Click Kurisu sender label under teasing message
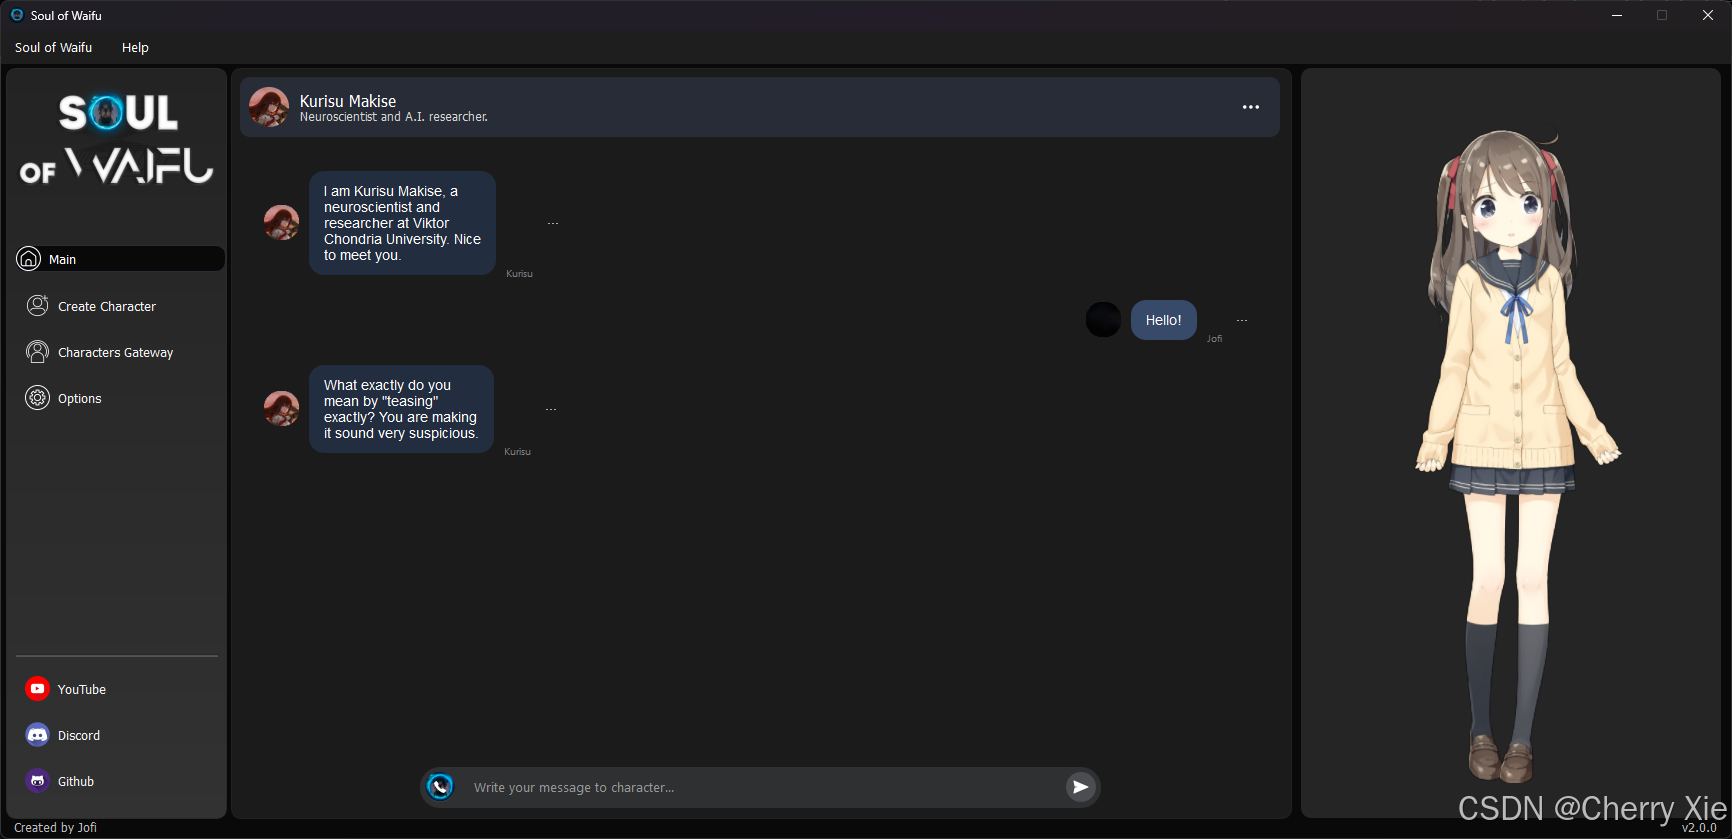The height and width of the screenshot is (839, 1732). click(517, 451)
